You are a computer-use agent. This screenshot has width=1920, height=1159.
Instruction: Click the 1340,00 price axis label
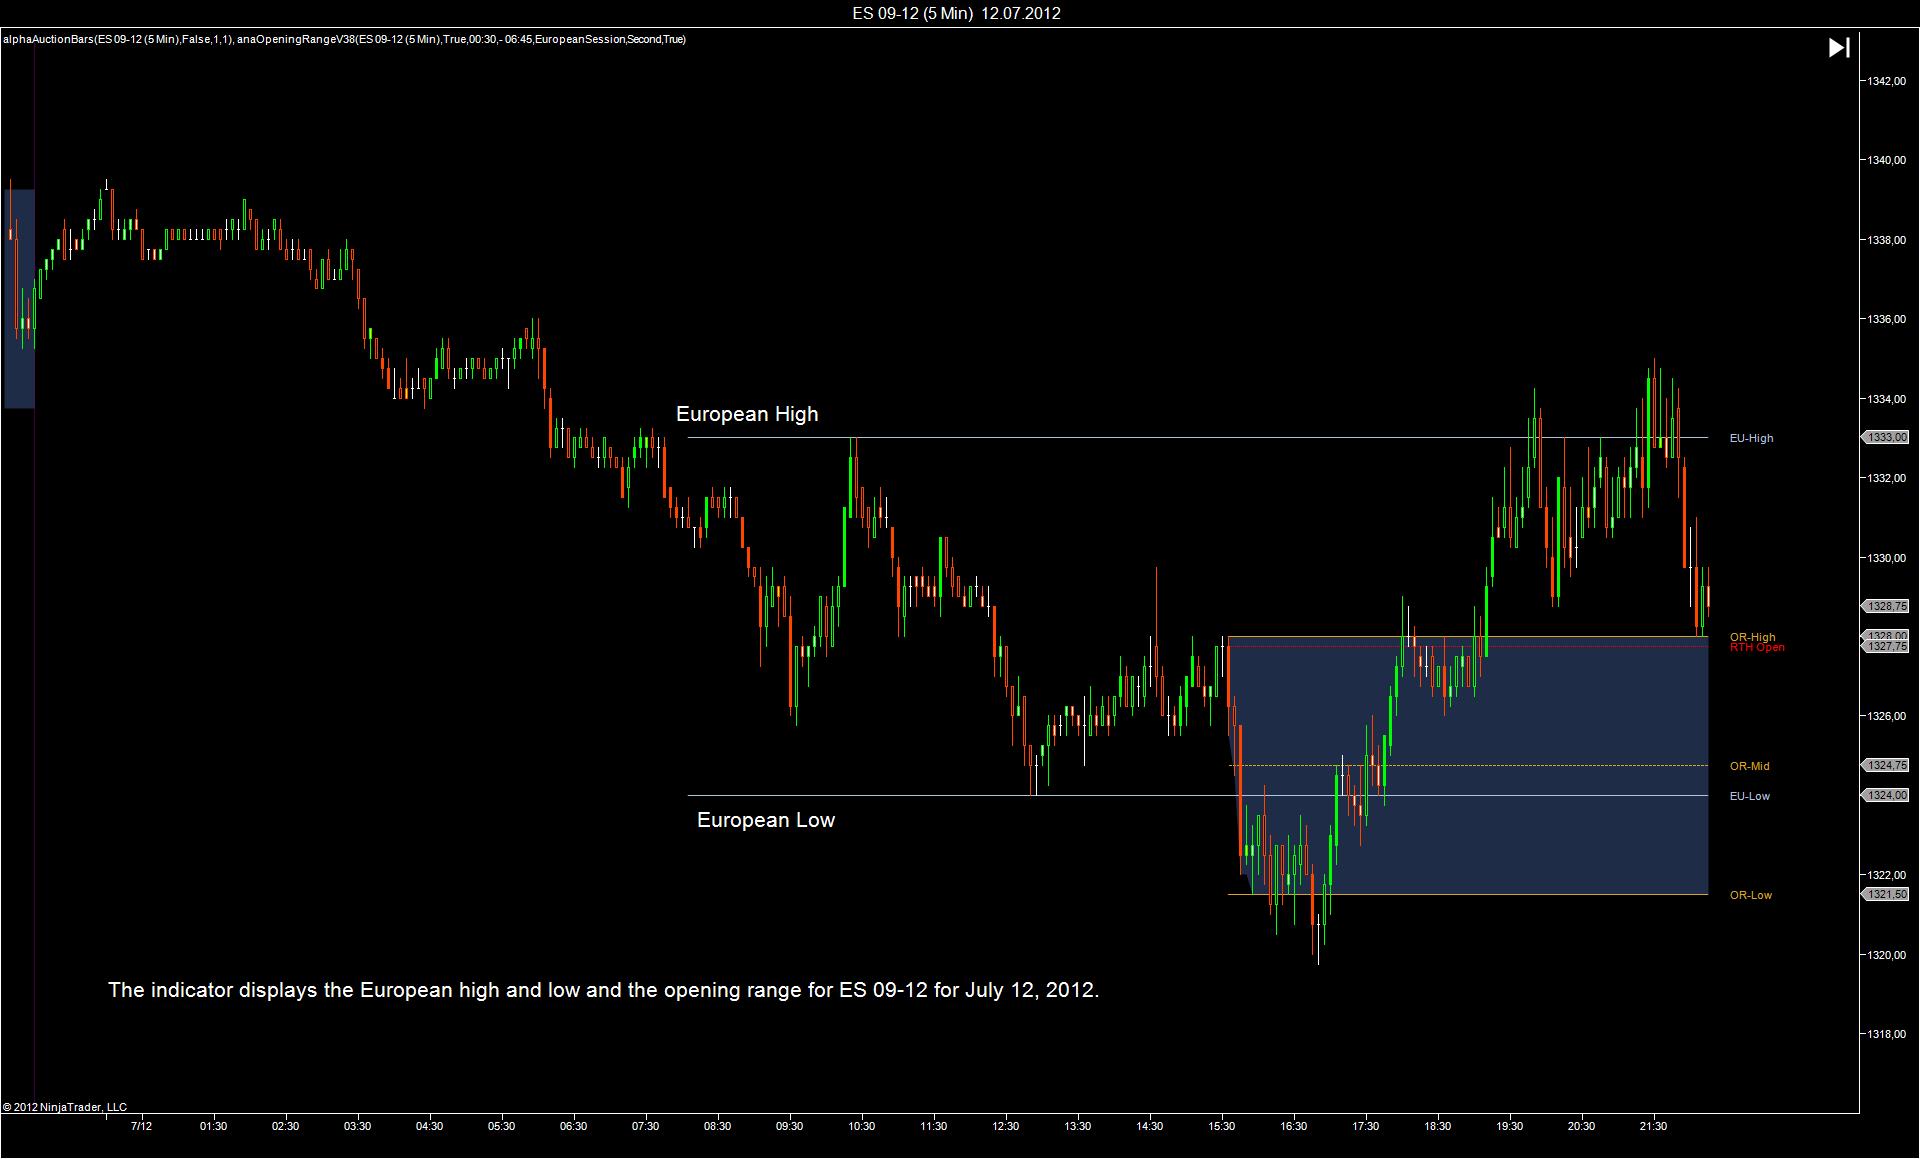pyautogui.click(x=1886, y=160)
